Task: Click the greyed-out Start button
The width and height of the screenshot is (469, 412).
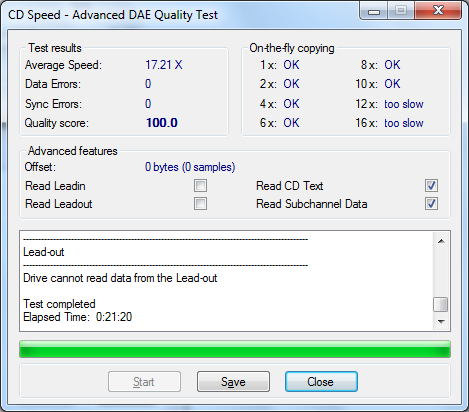Action: (144, 382)
